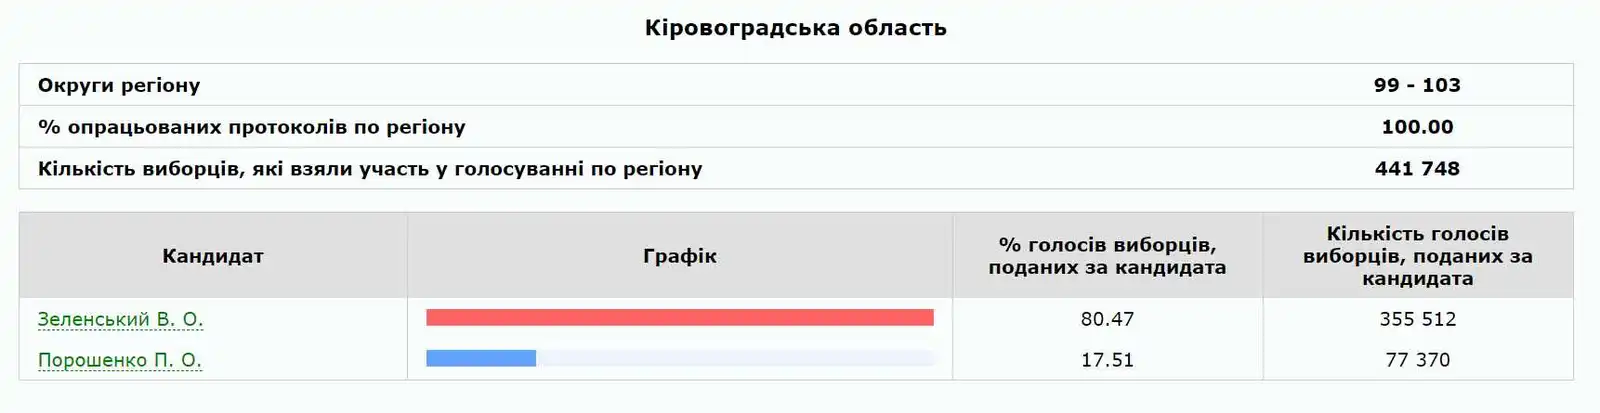This screenshot has height=413, width=1600.
Task: Click the 441 748 voters value
Action: click(1417, 169)
